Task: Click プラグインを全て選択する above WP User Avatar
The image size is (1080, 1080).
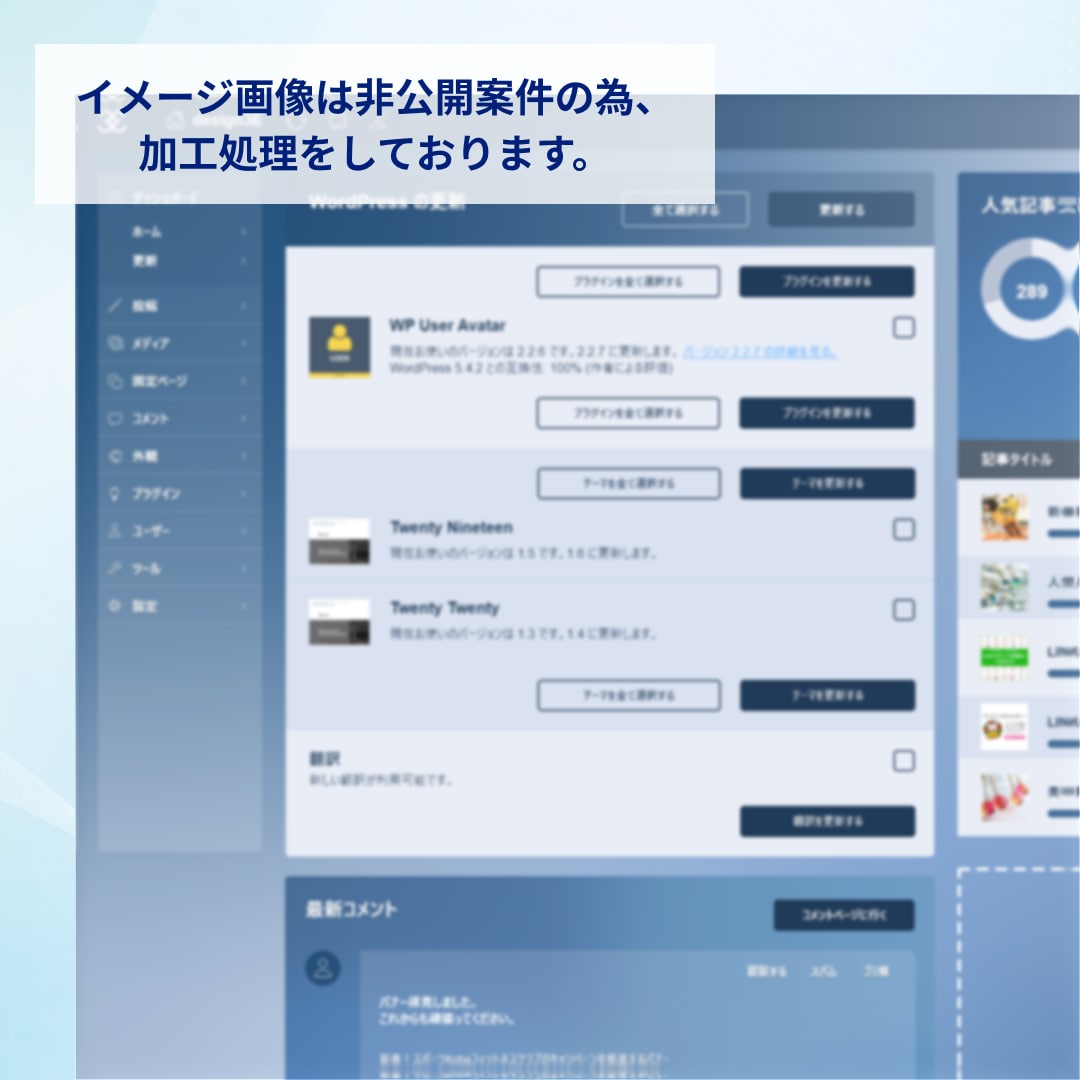Action: (x=628, y=282)
